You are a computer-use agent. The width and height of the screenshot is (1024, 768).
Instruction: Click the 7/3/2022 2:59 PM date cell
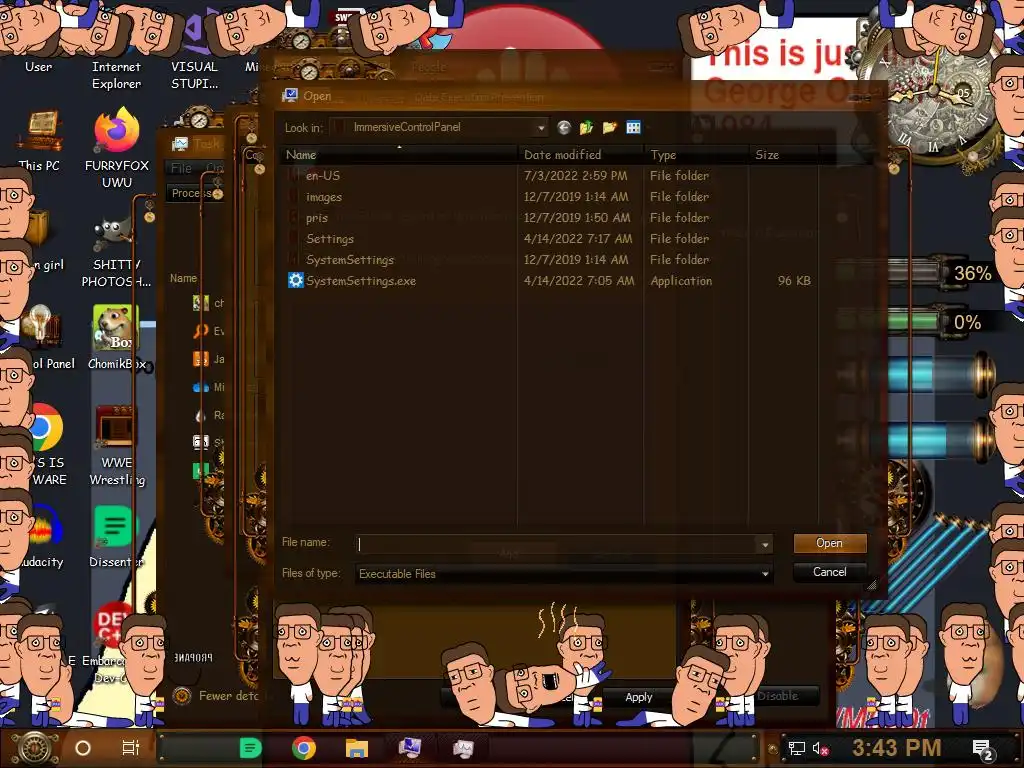[x=575, y=176]
